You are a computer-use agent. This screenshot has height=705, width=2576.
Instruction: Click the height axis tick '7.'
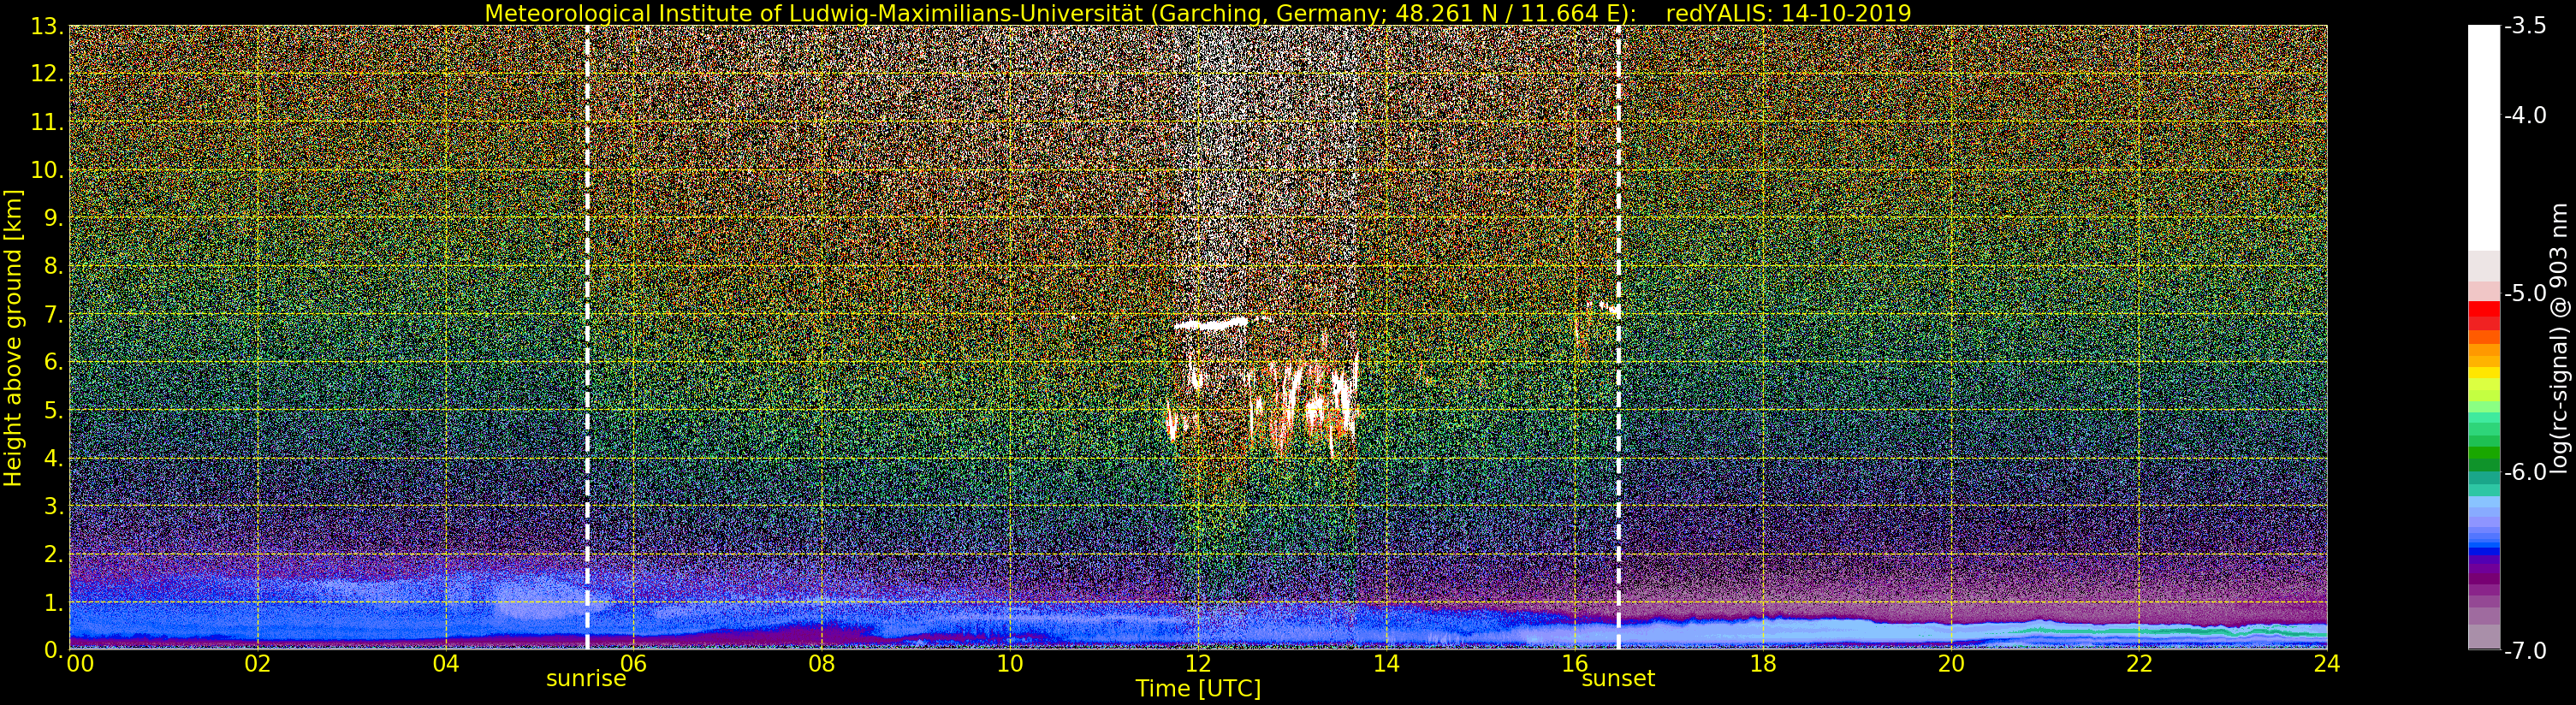(53, 314)
